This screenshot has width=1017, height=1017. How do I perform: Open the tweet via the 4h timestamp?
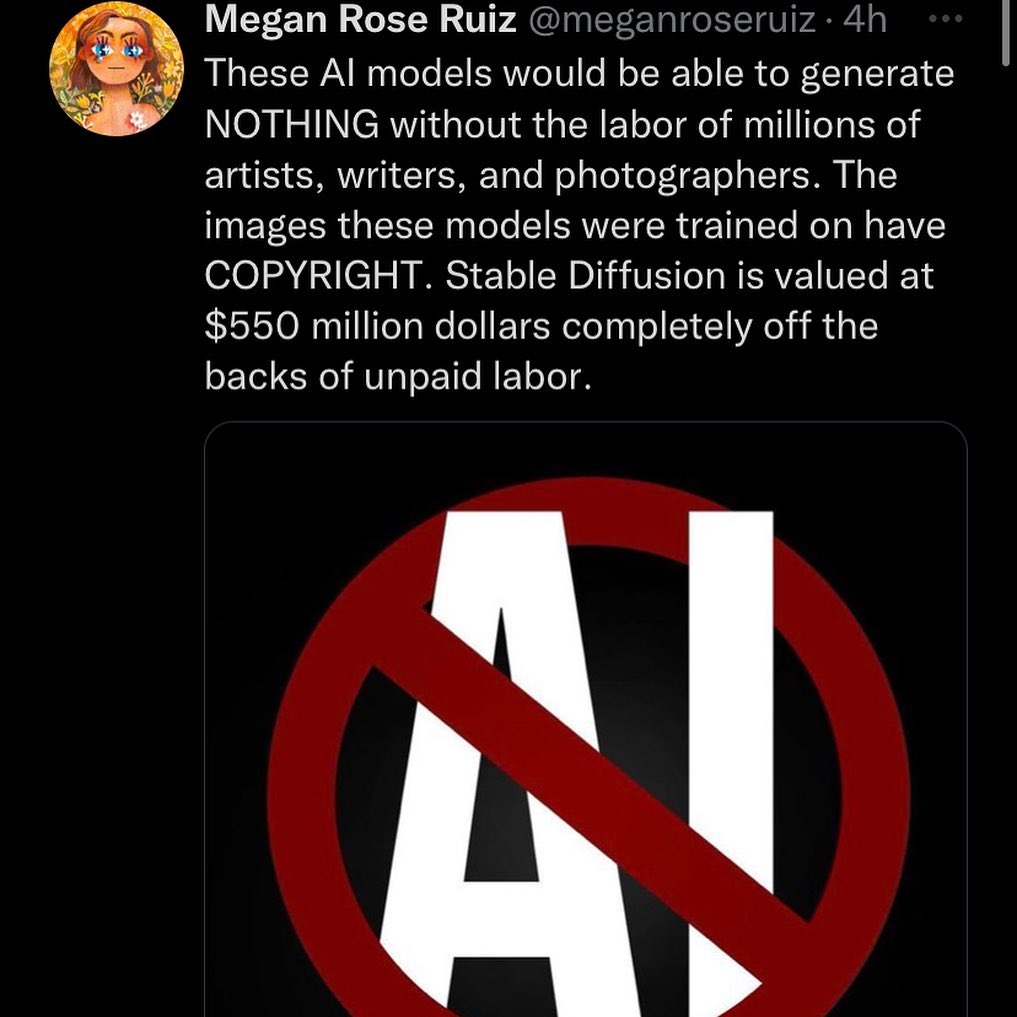coord(866,21)
